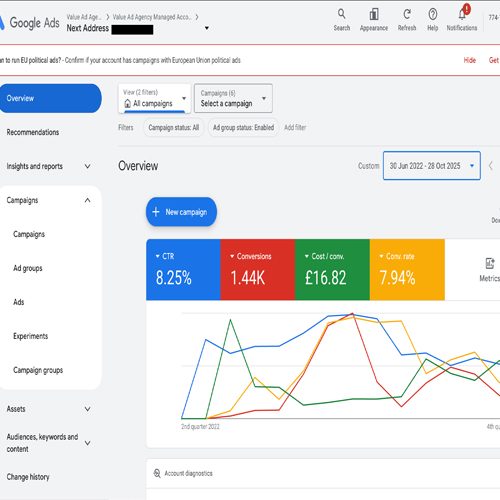
Task: Click the plus icon on New campaign
Action: [156, 212]
